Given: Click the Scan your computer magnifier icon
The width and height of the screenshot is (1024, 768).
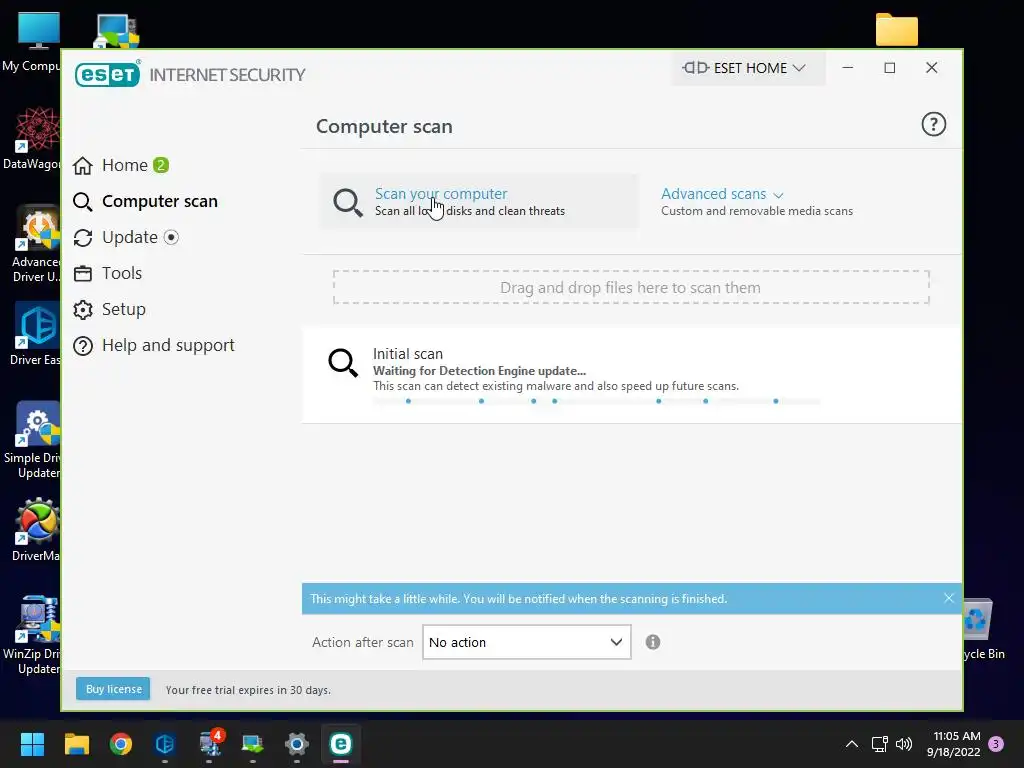Looking at the screenshot, I should [x=347, y=202].
